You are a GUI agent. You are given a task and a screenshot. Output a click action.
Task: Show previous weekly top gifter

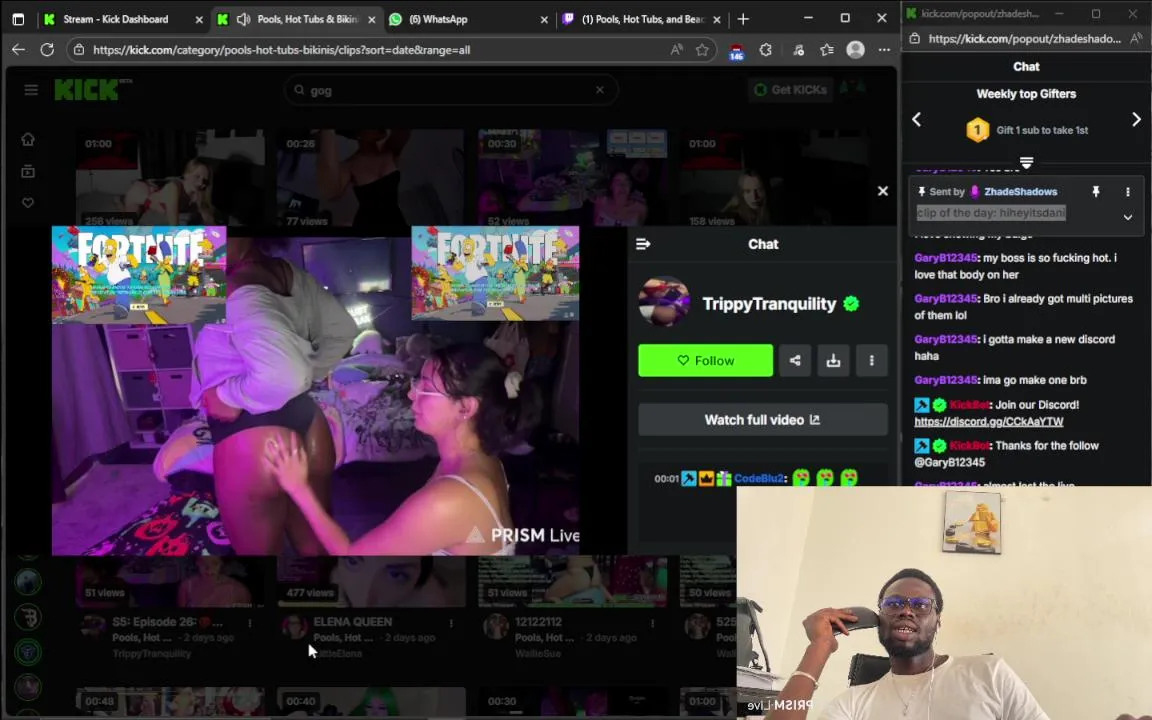pyautogui.click(x=916, y=119)
